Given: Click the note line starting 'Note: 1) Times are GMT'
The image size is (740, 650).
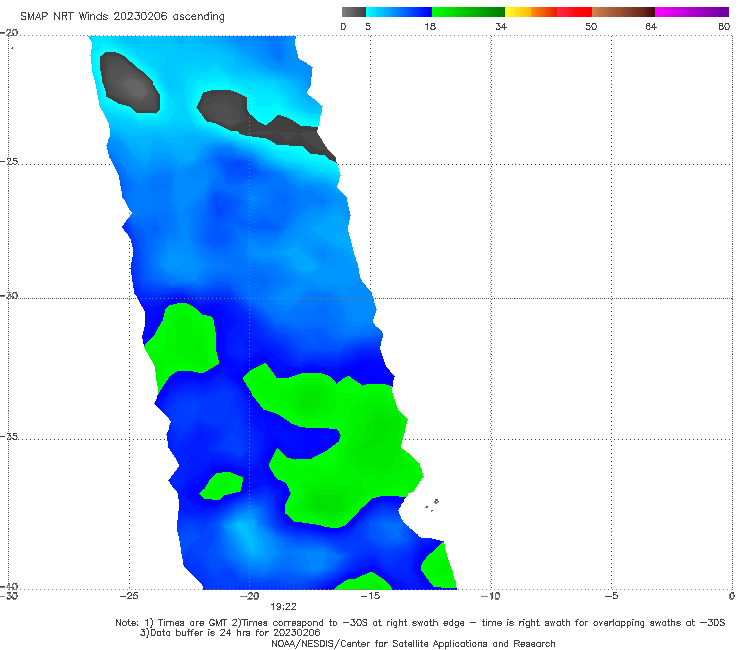Looking at the screenshot, I should point(420,623).
